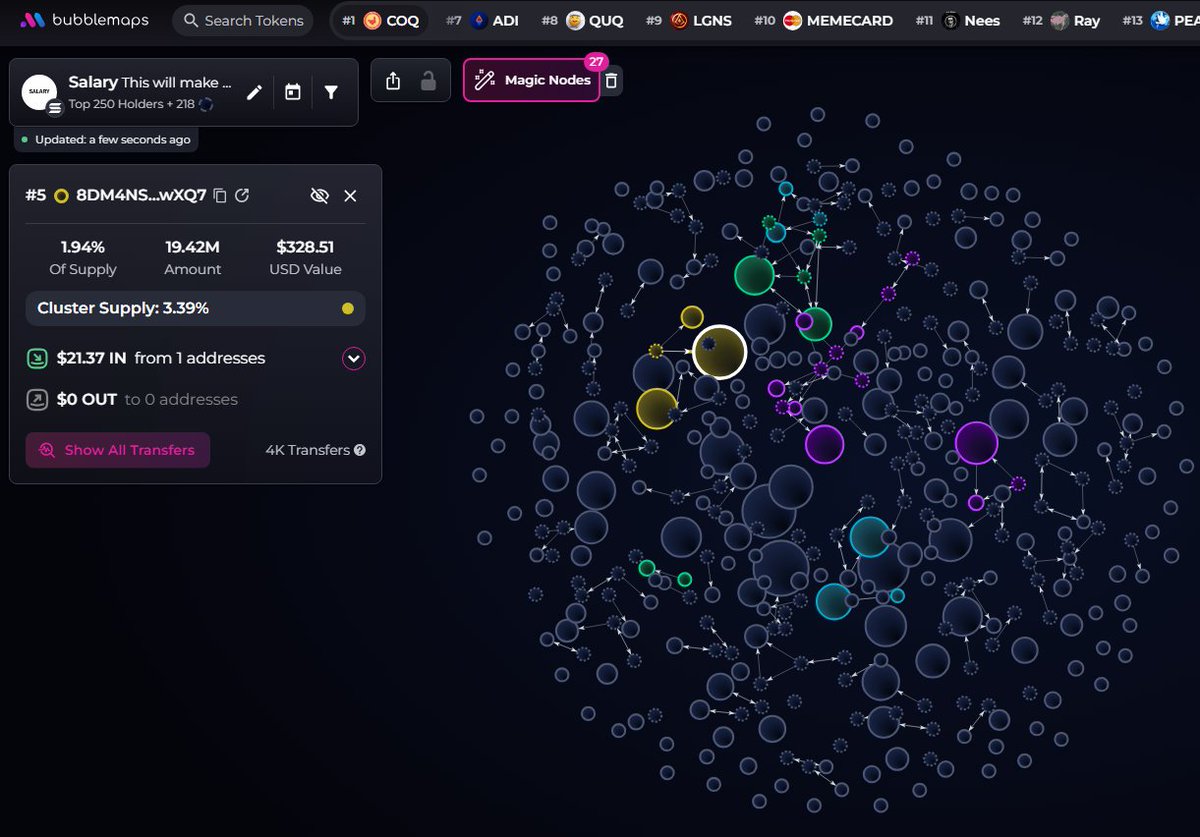Select the #1 COQ trending token
The image size is (1200, 837).
380,20
